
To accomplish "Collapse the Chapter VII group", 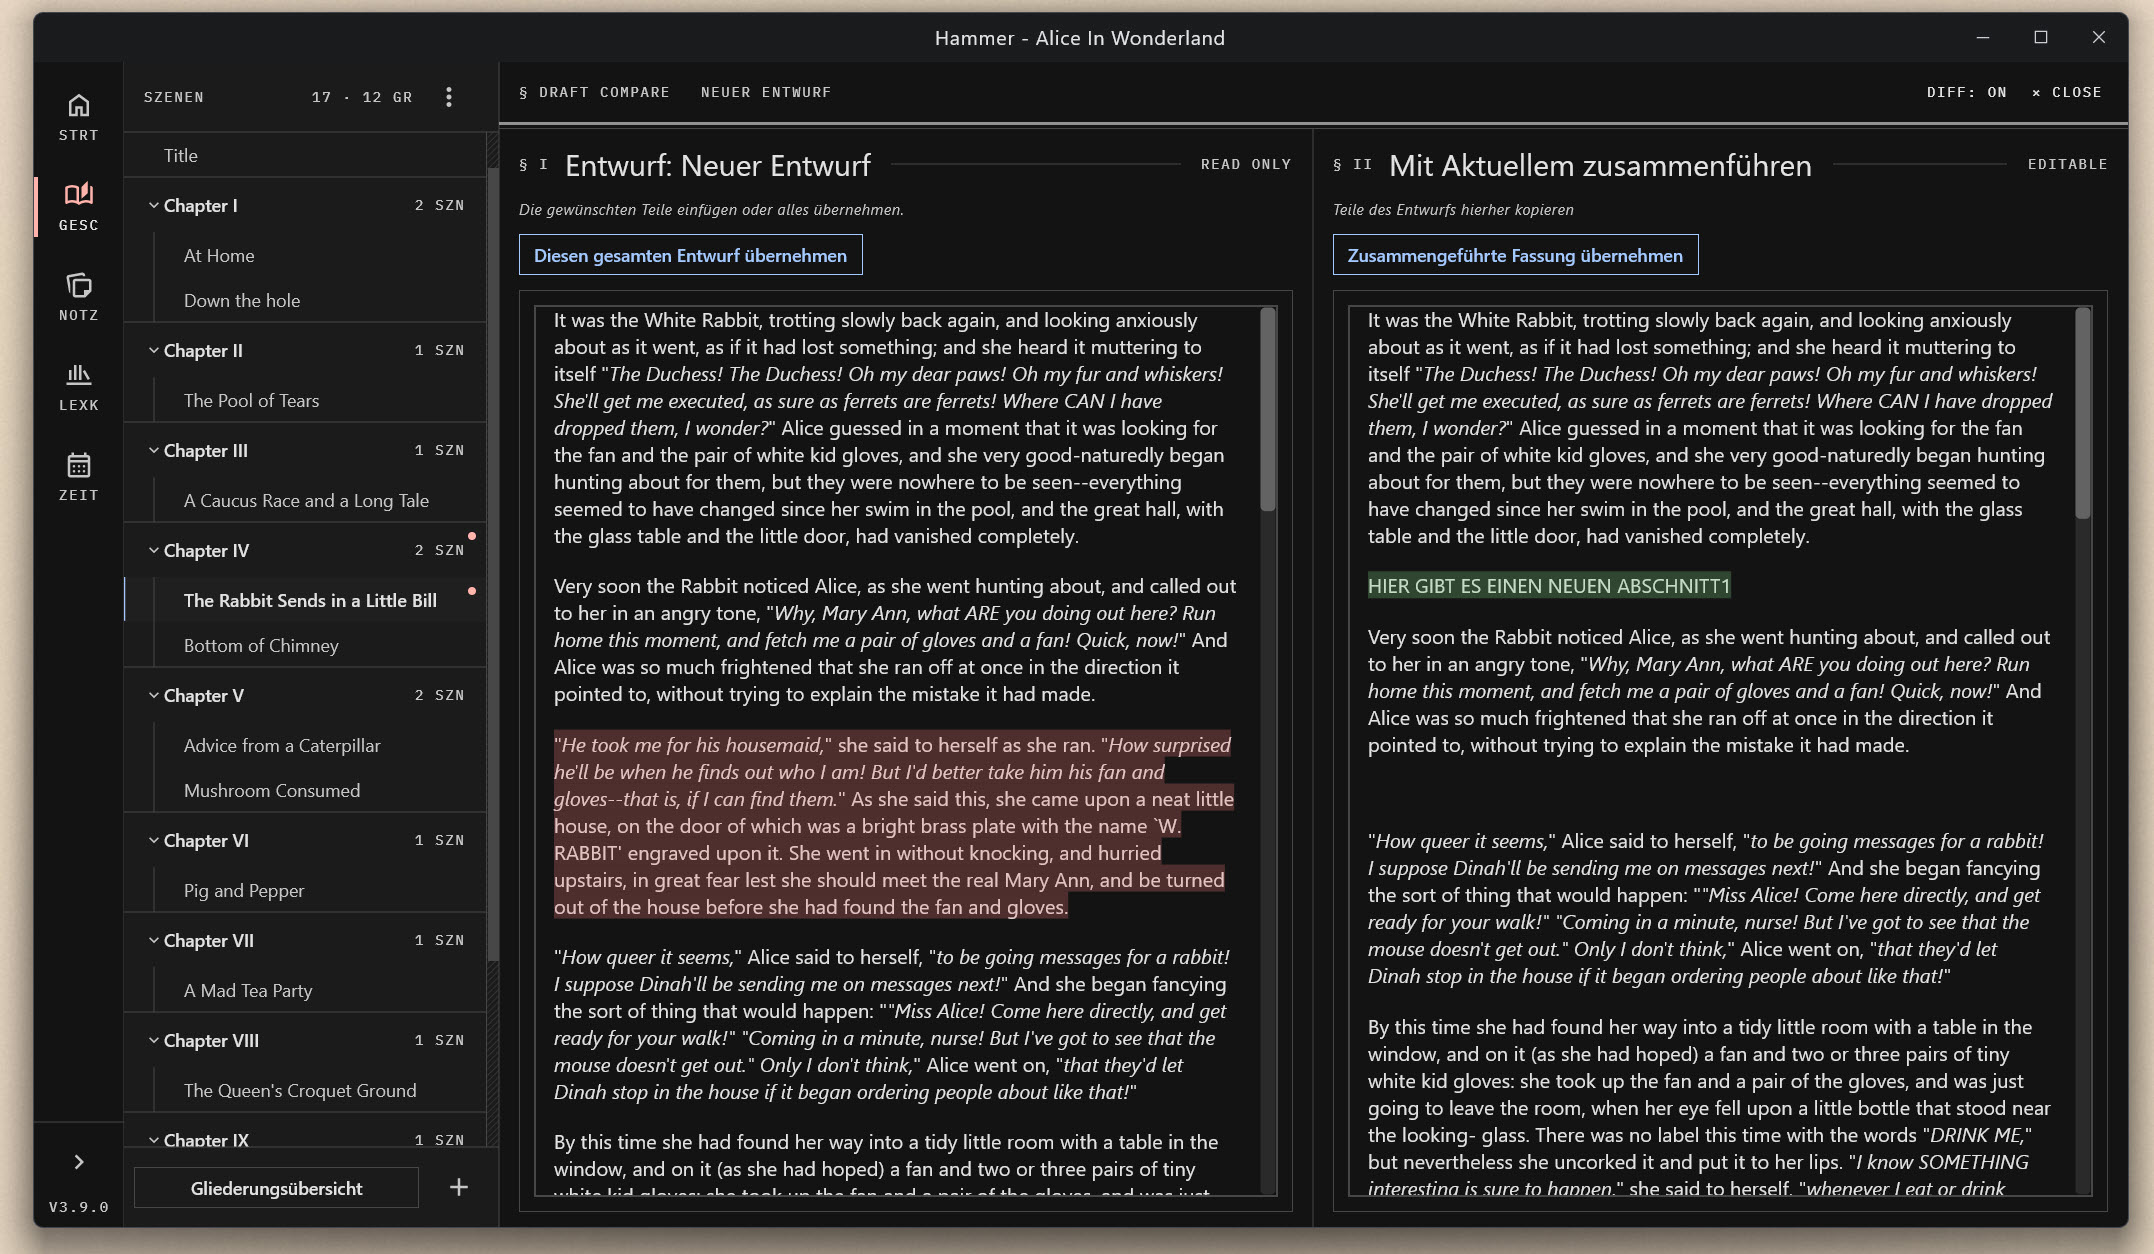I will coord(154,940).
